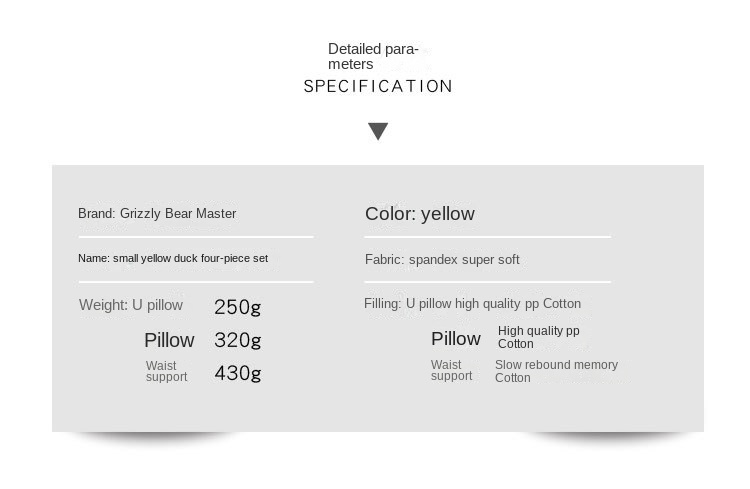Click the 430g weight value
Screen dimensions: 750x489
click(x=238, y=373)
